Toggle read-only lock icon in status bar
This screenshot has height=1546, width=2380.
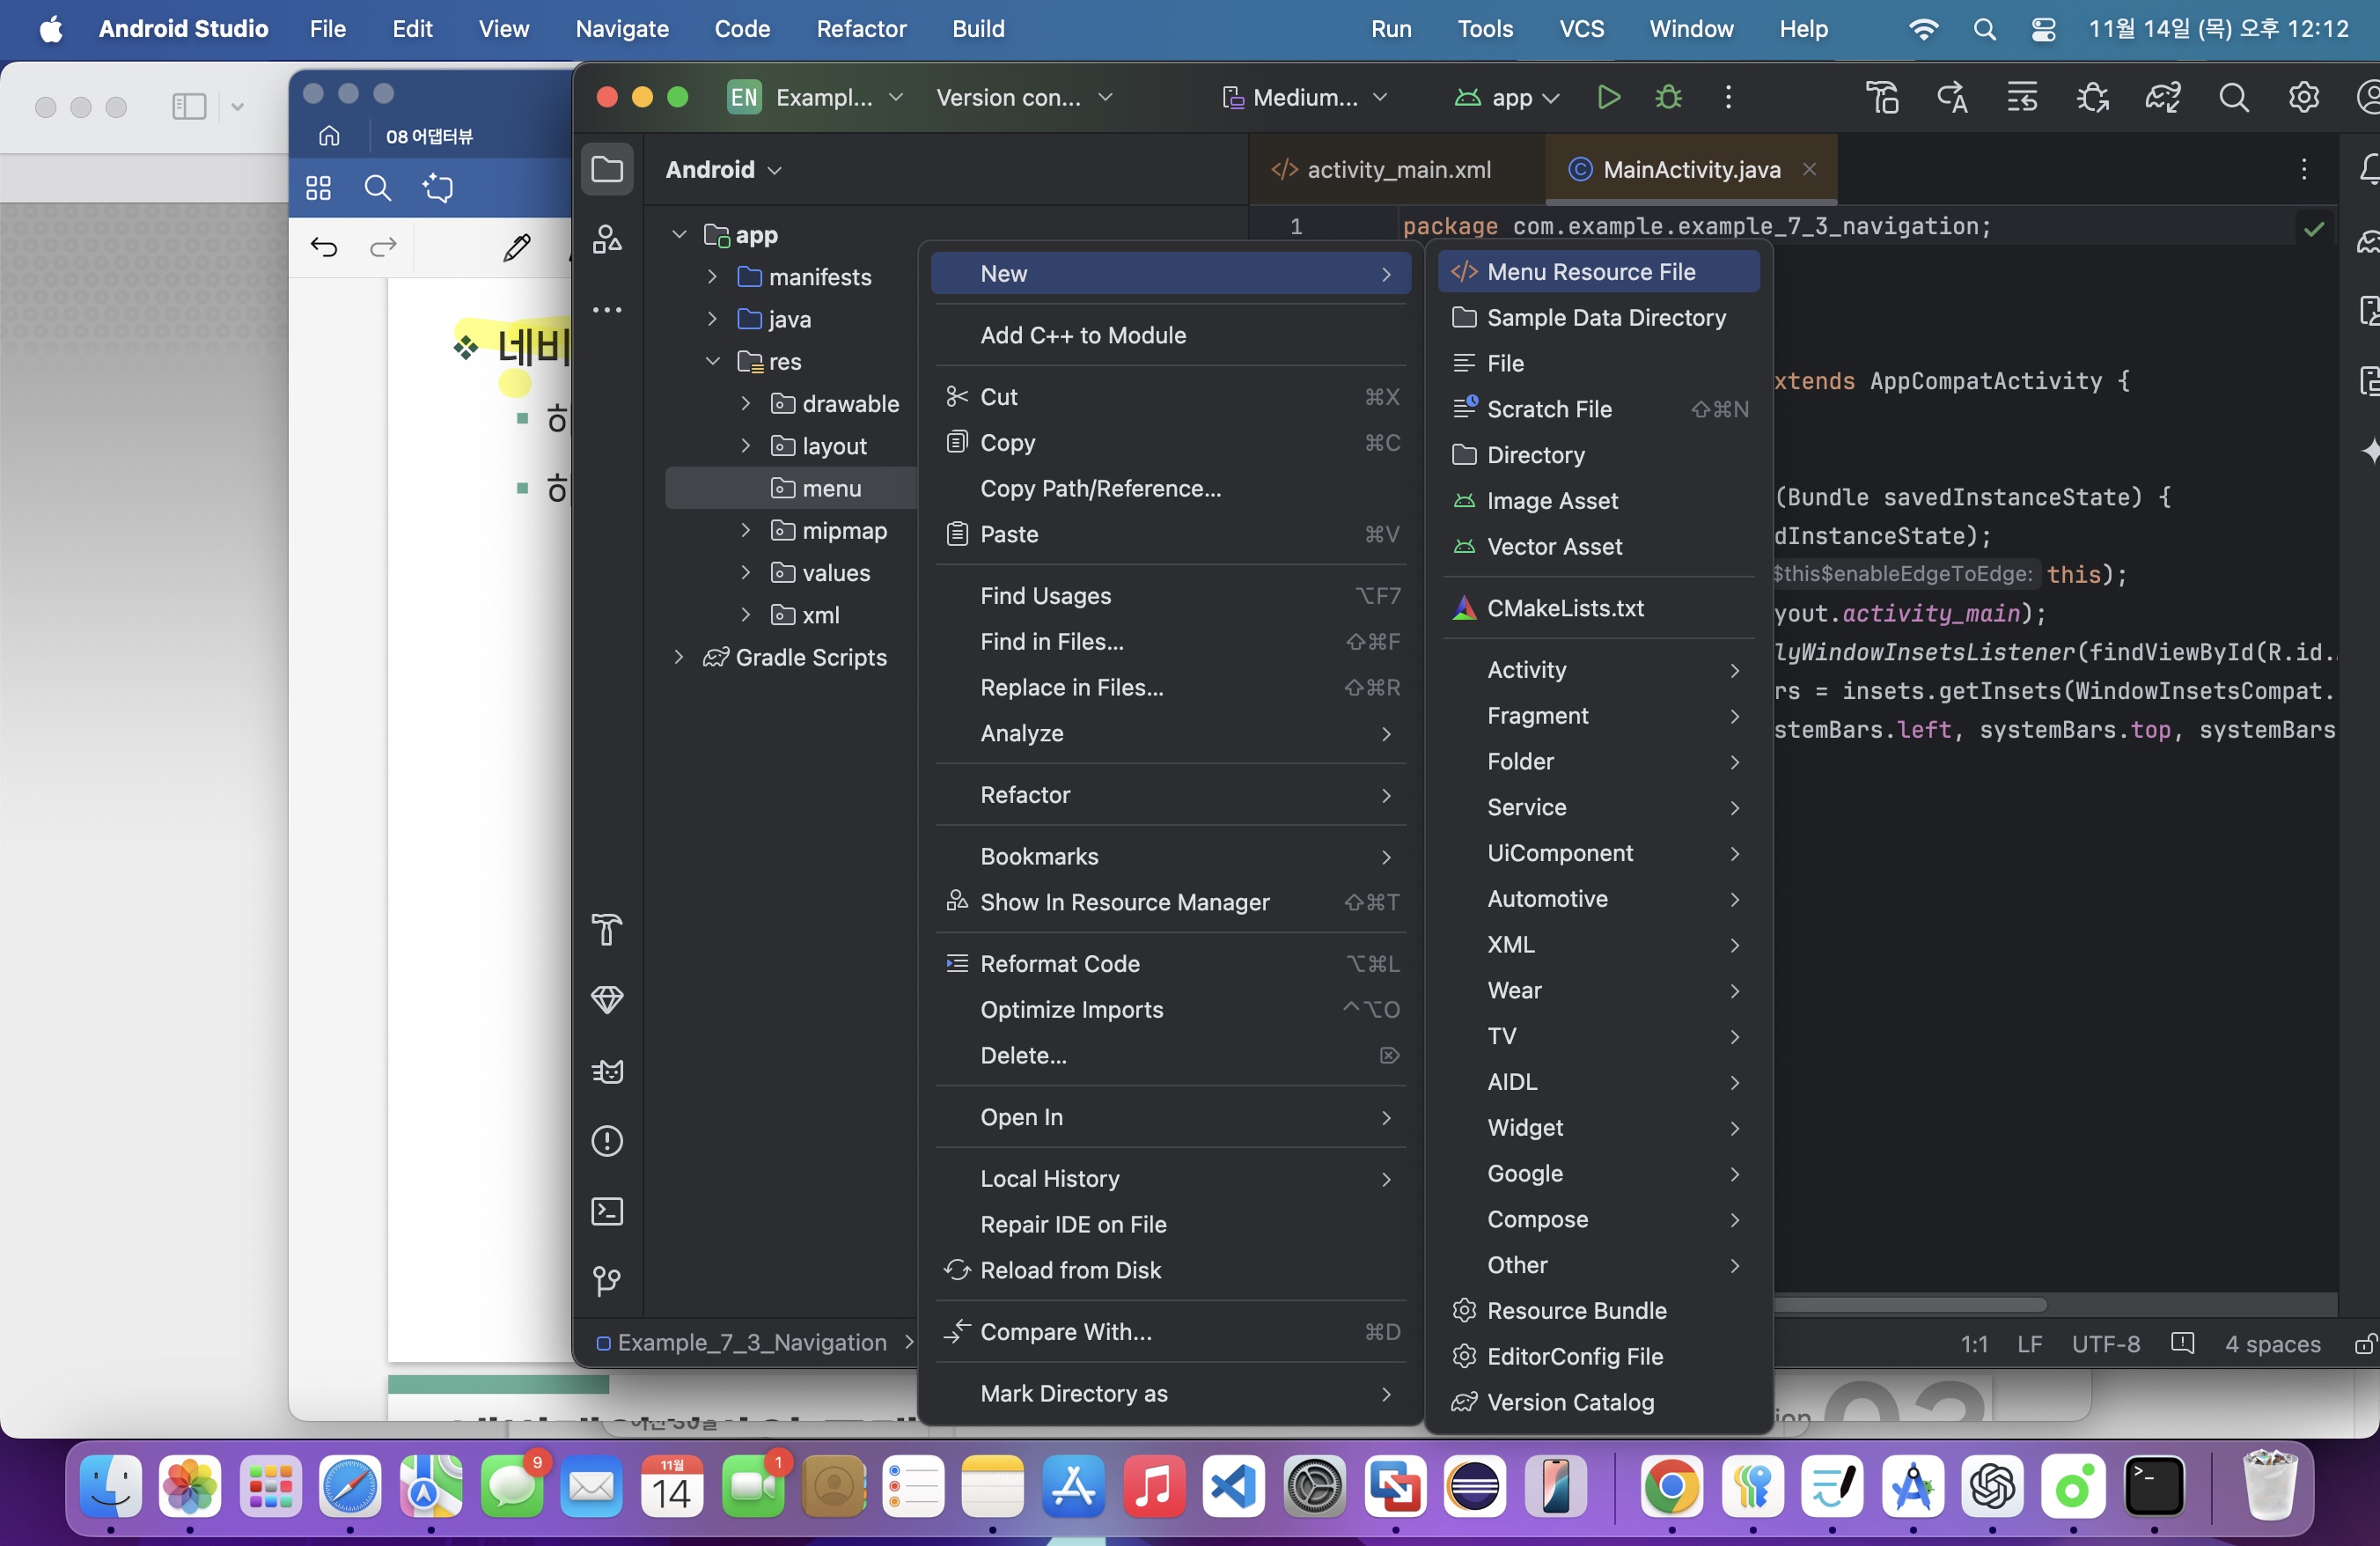2364,1344
